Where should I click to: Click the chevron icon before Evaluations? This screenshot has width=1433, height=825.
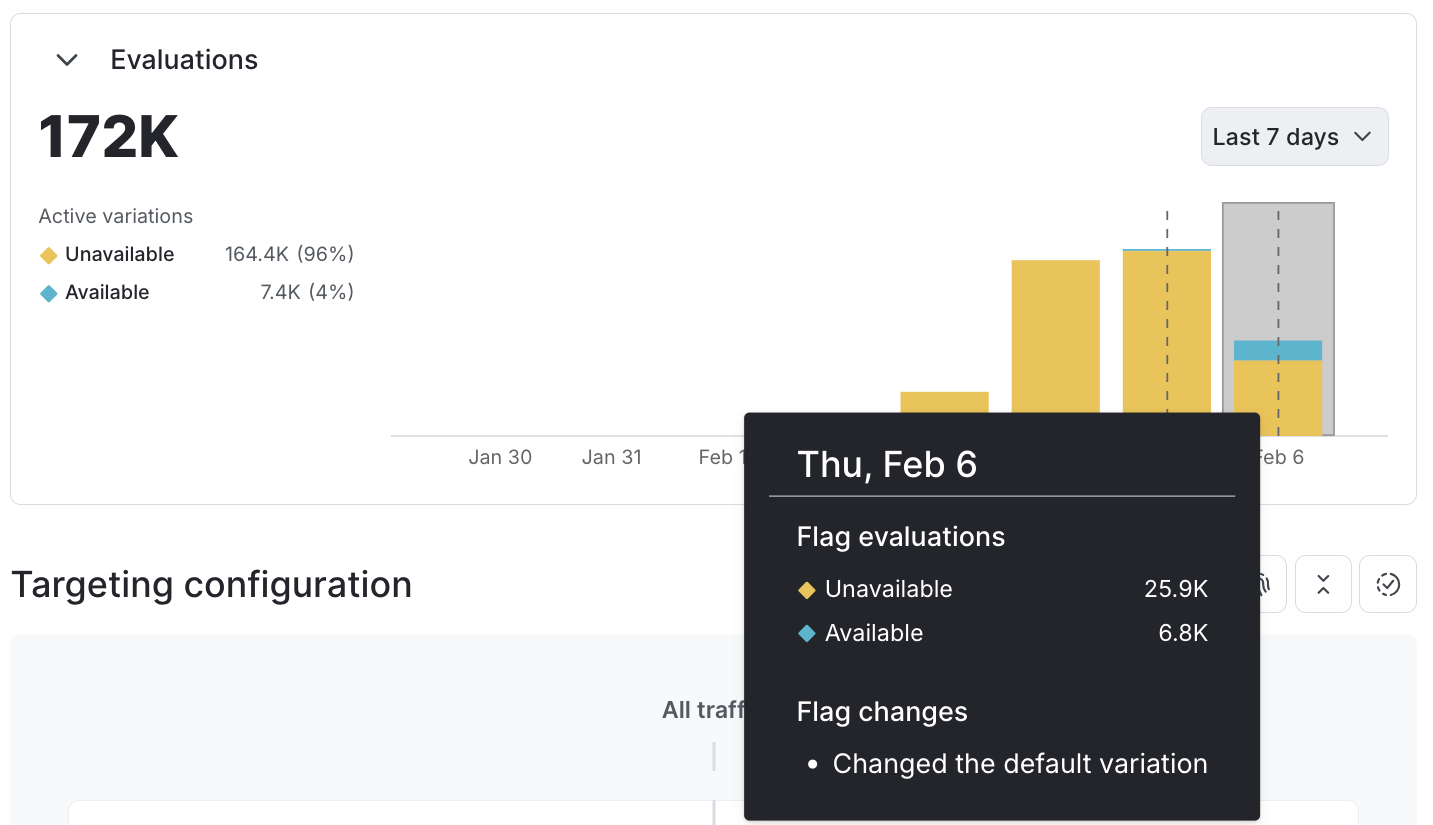(x=66, y=60)
